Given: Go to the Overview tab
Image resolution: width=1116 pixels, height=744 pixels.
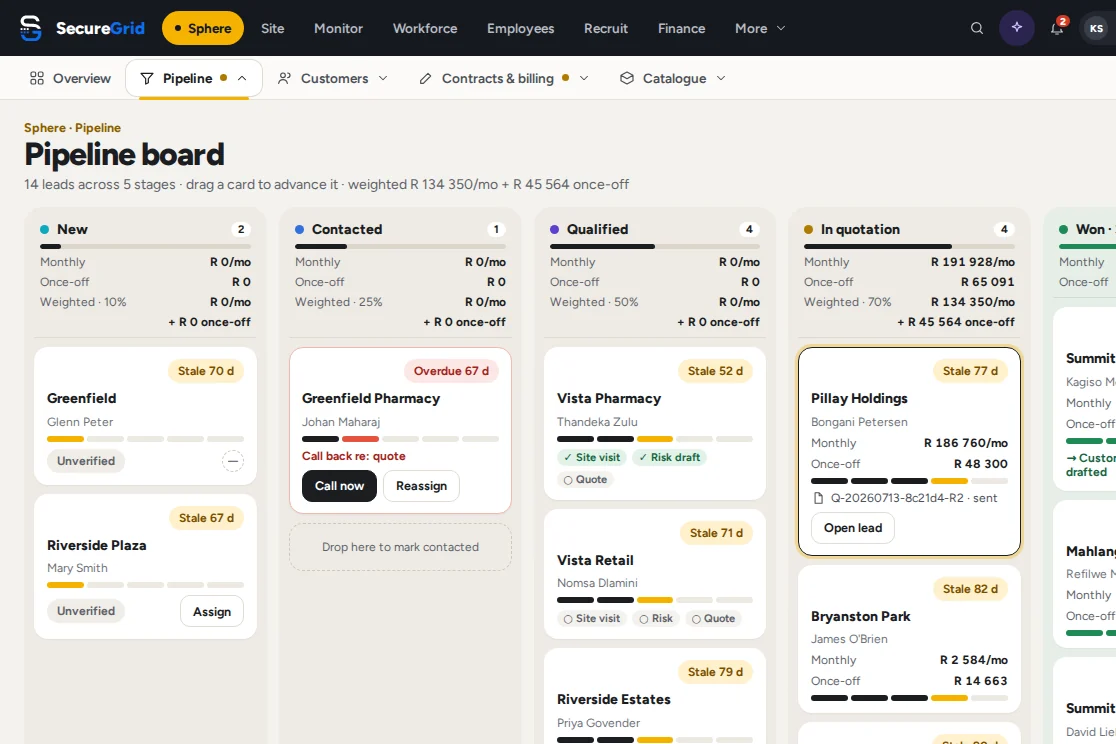Looking at the screenshot, I should tap(70, 78).
